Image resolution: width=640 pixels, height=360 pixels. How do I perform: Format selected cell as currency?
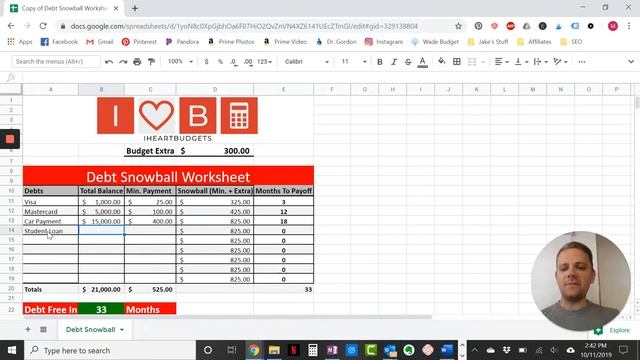pyautogui.click(x=207, y=62)
